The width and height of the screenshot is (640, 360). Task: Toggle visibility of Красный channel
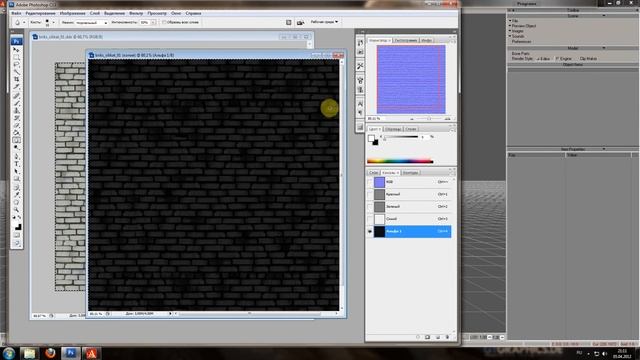[x=370, y=194]
